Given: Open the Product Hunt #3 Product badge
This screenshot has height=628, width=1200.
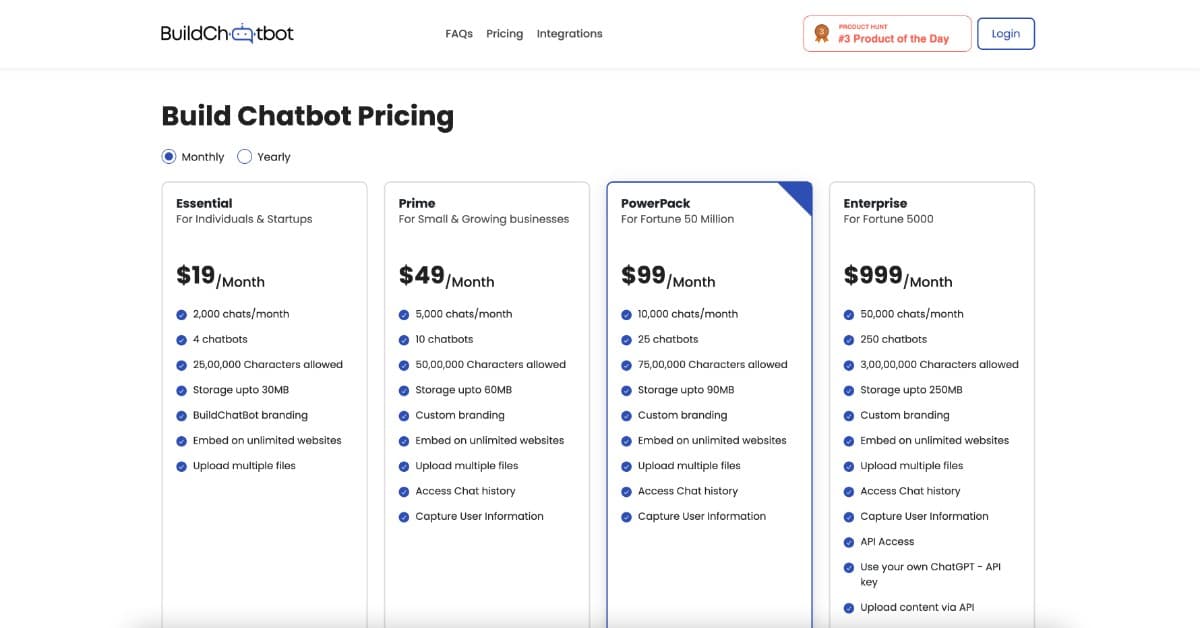Looking at the screenshot, I should (x=887, y=33).
